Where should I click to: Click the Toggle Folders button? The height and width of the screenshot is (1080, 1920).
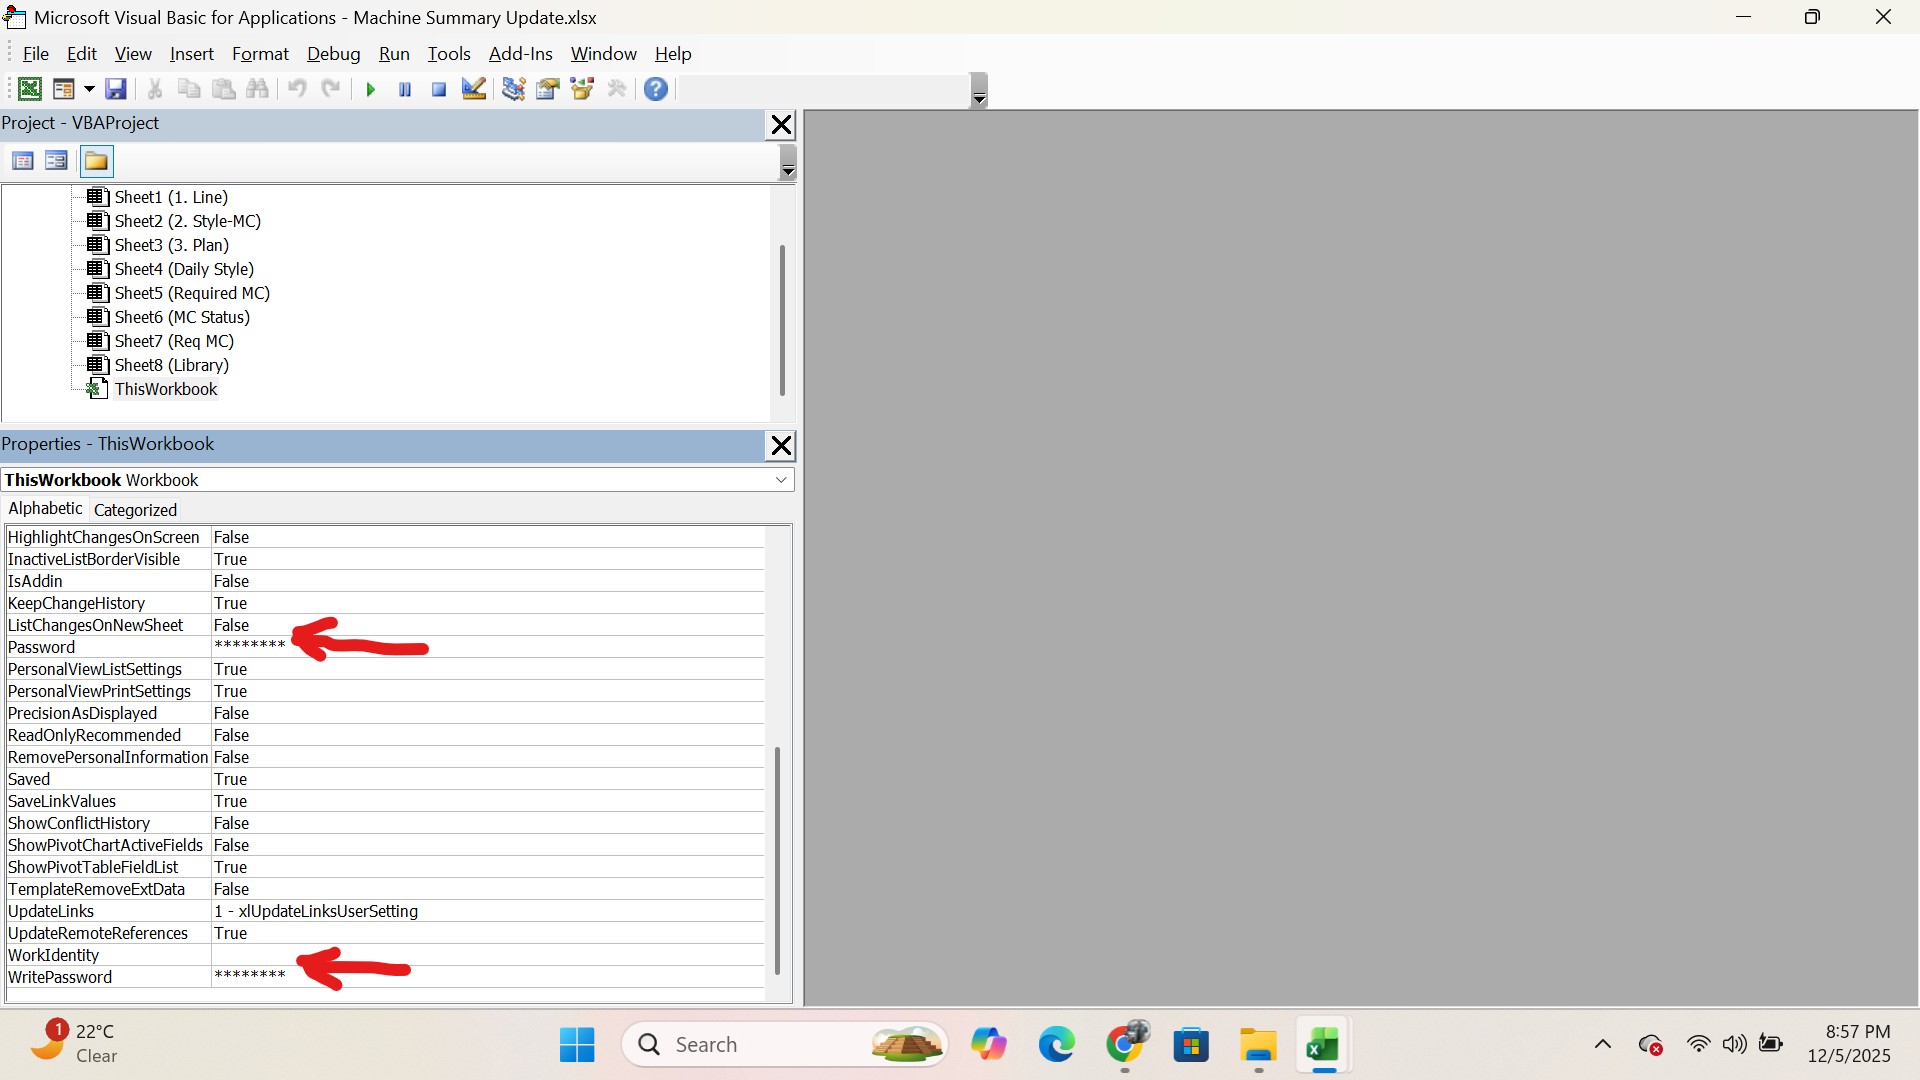[x=97, y=161]
